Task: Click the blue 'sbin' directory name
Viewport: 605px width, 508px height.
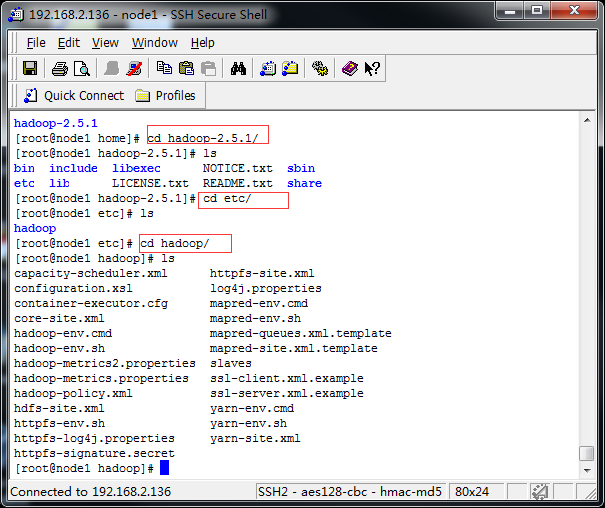Action: click(x=301, y=168)
